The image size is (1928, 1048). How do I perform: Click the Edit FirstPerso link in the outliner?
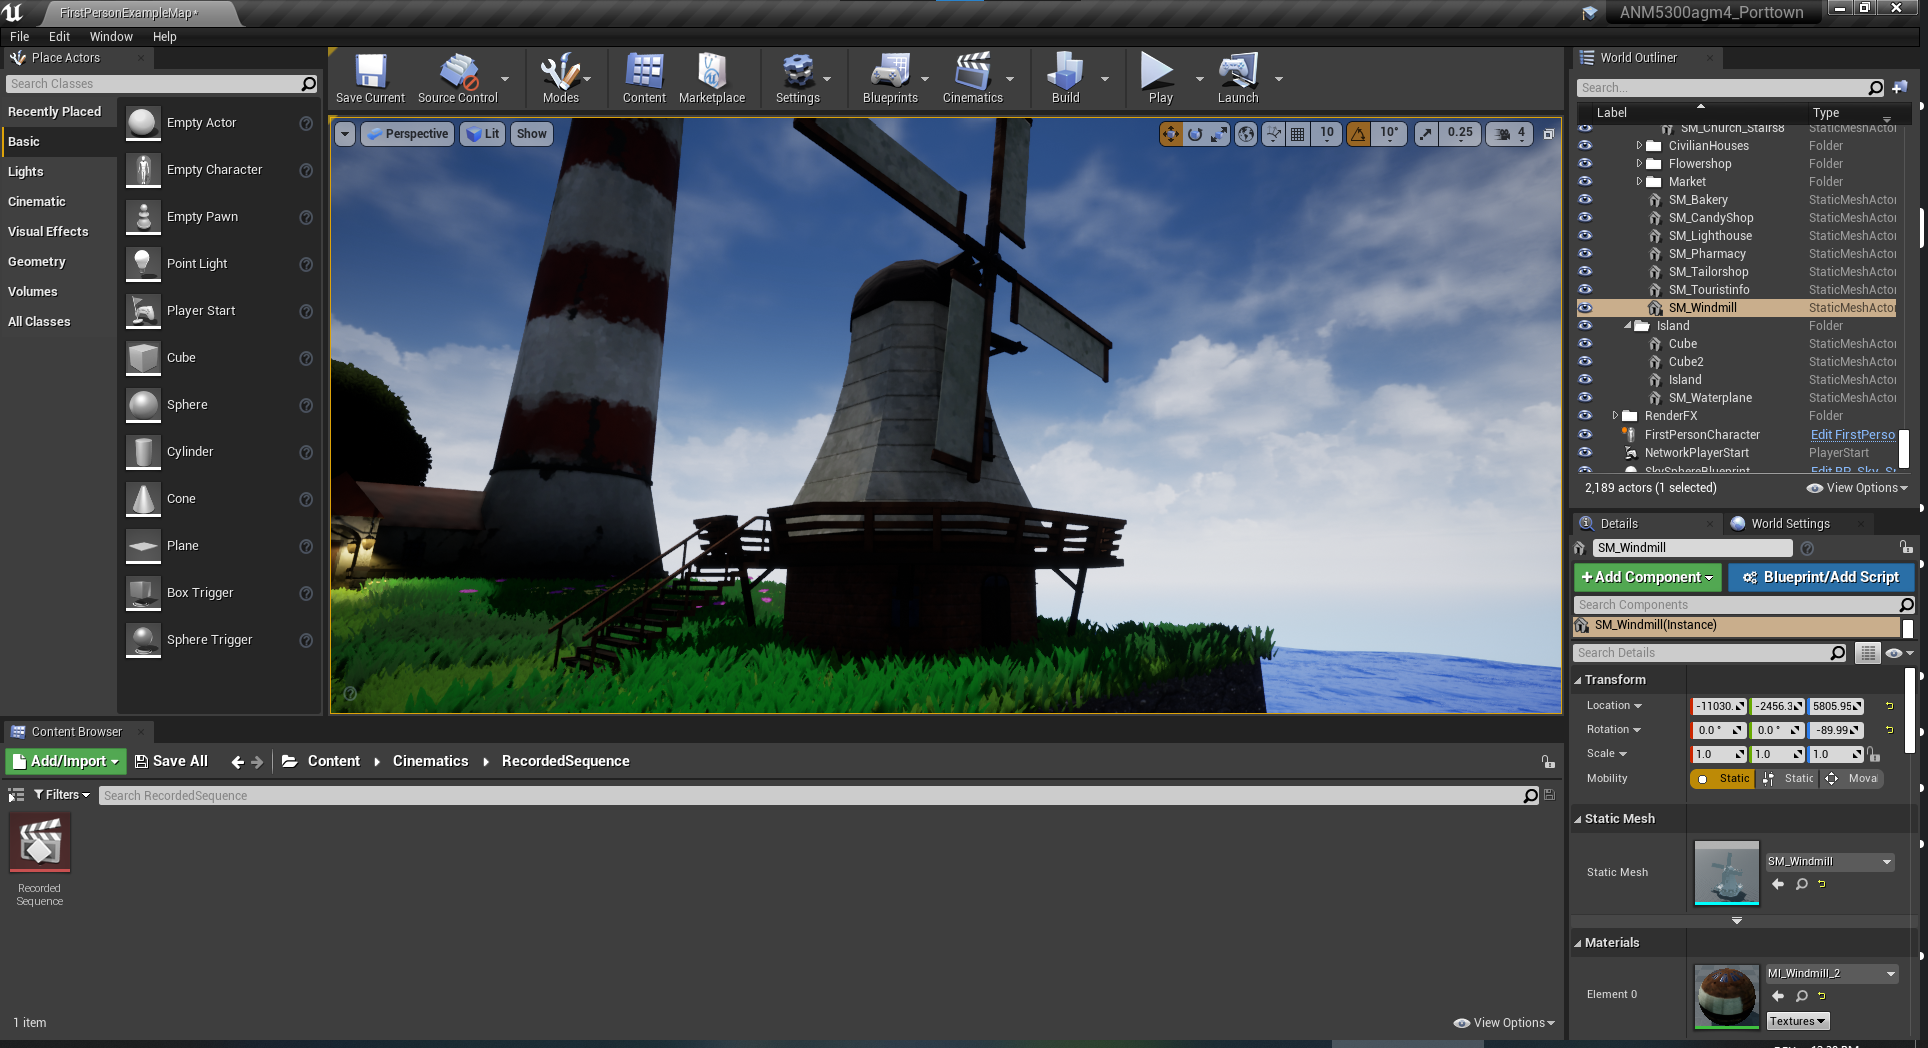click(x=1853, y=435)
